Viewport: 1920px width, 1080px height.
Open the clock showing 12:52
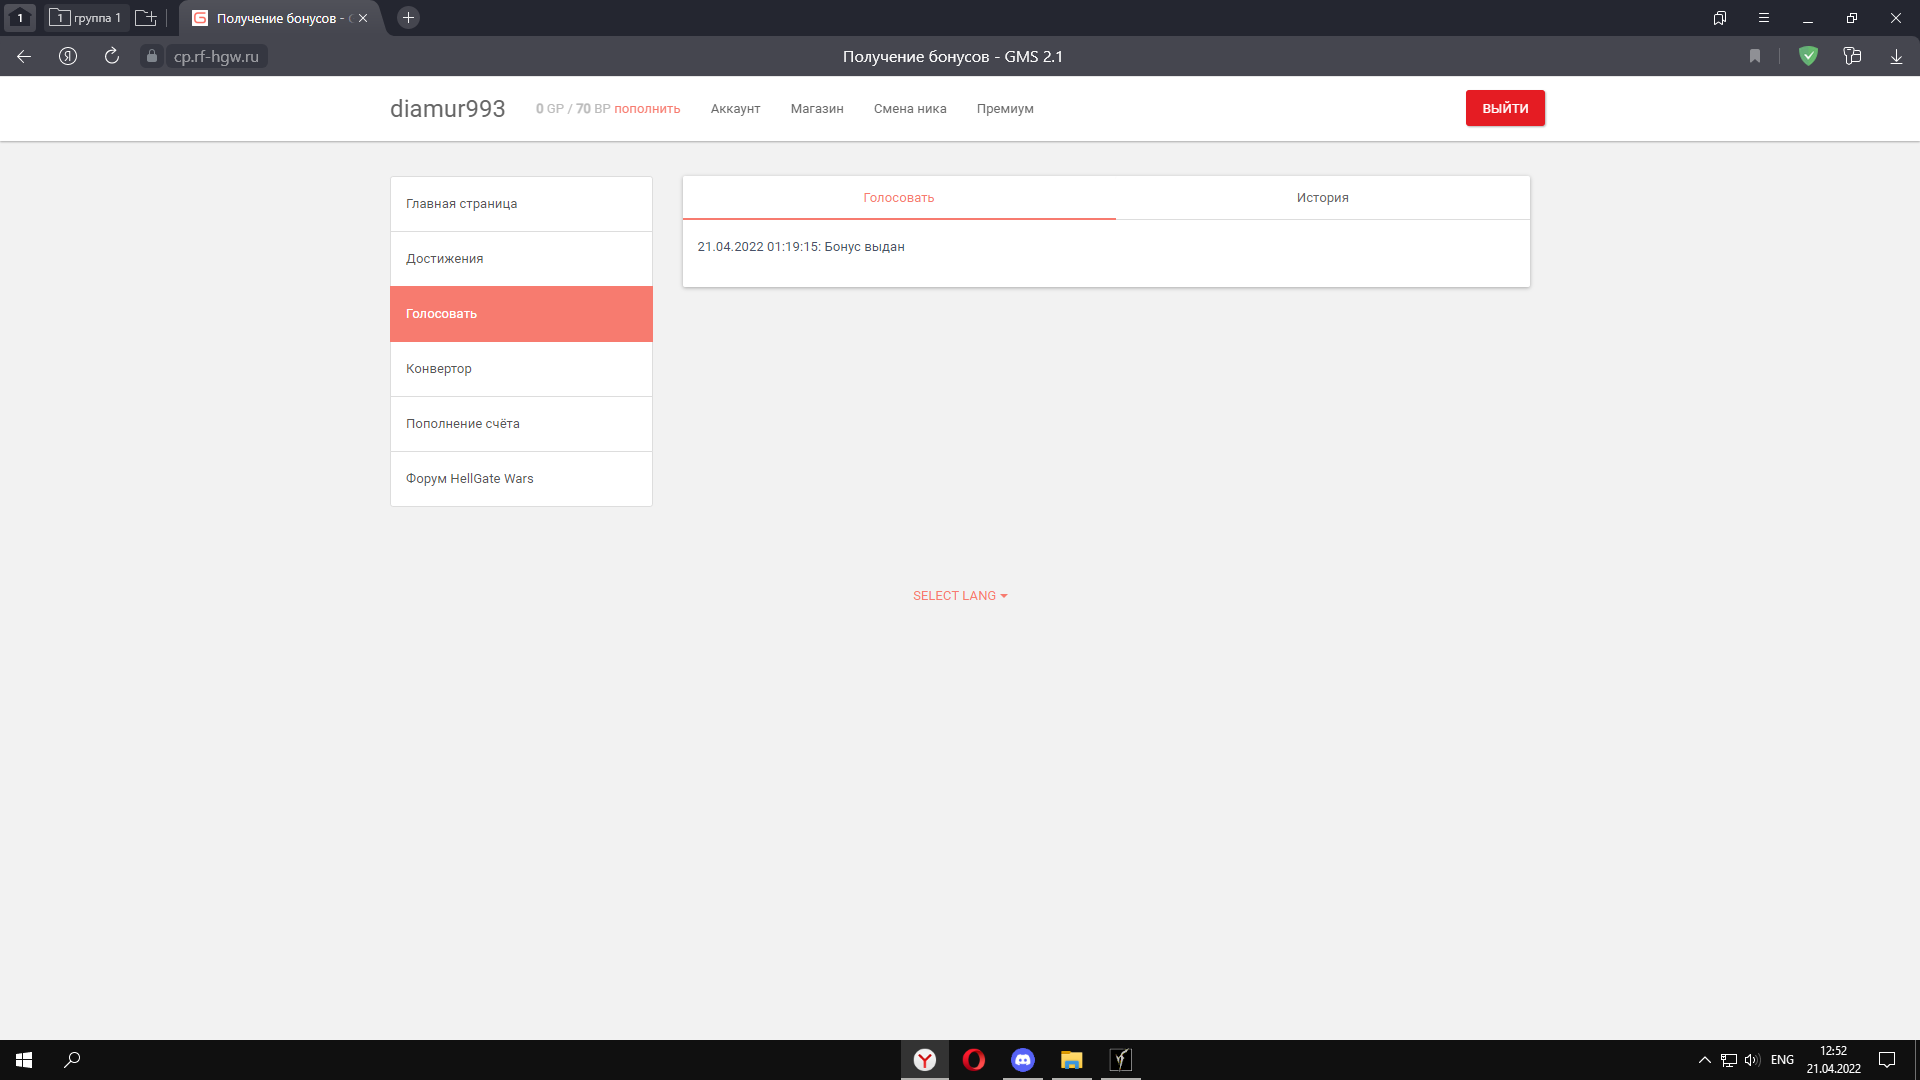(x=1833, y=1060)
